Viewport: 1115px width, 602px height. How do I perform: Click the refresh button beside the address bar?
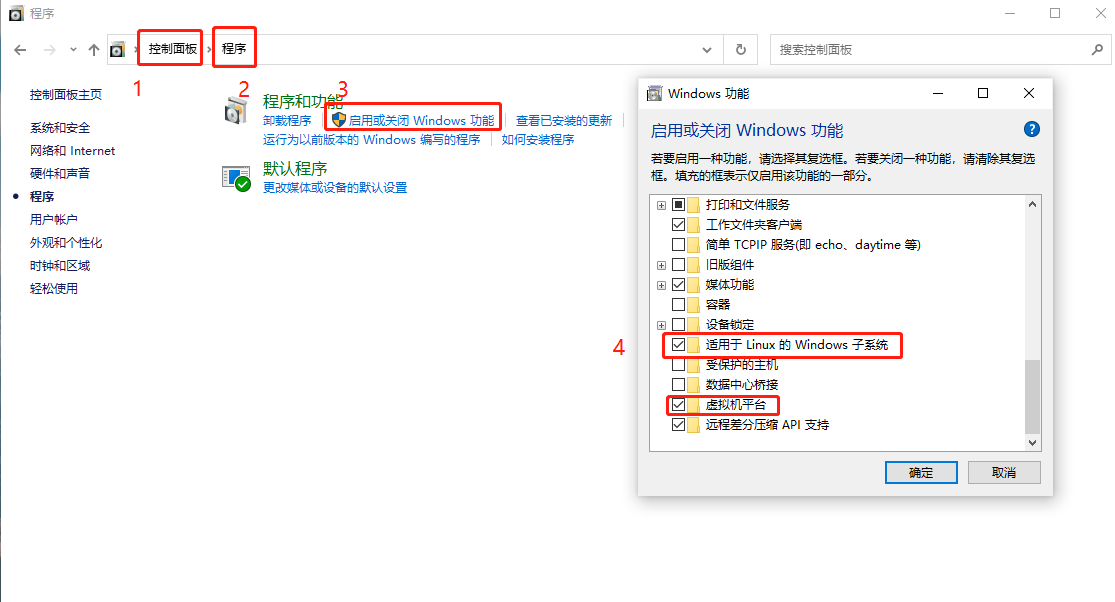741,50
